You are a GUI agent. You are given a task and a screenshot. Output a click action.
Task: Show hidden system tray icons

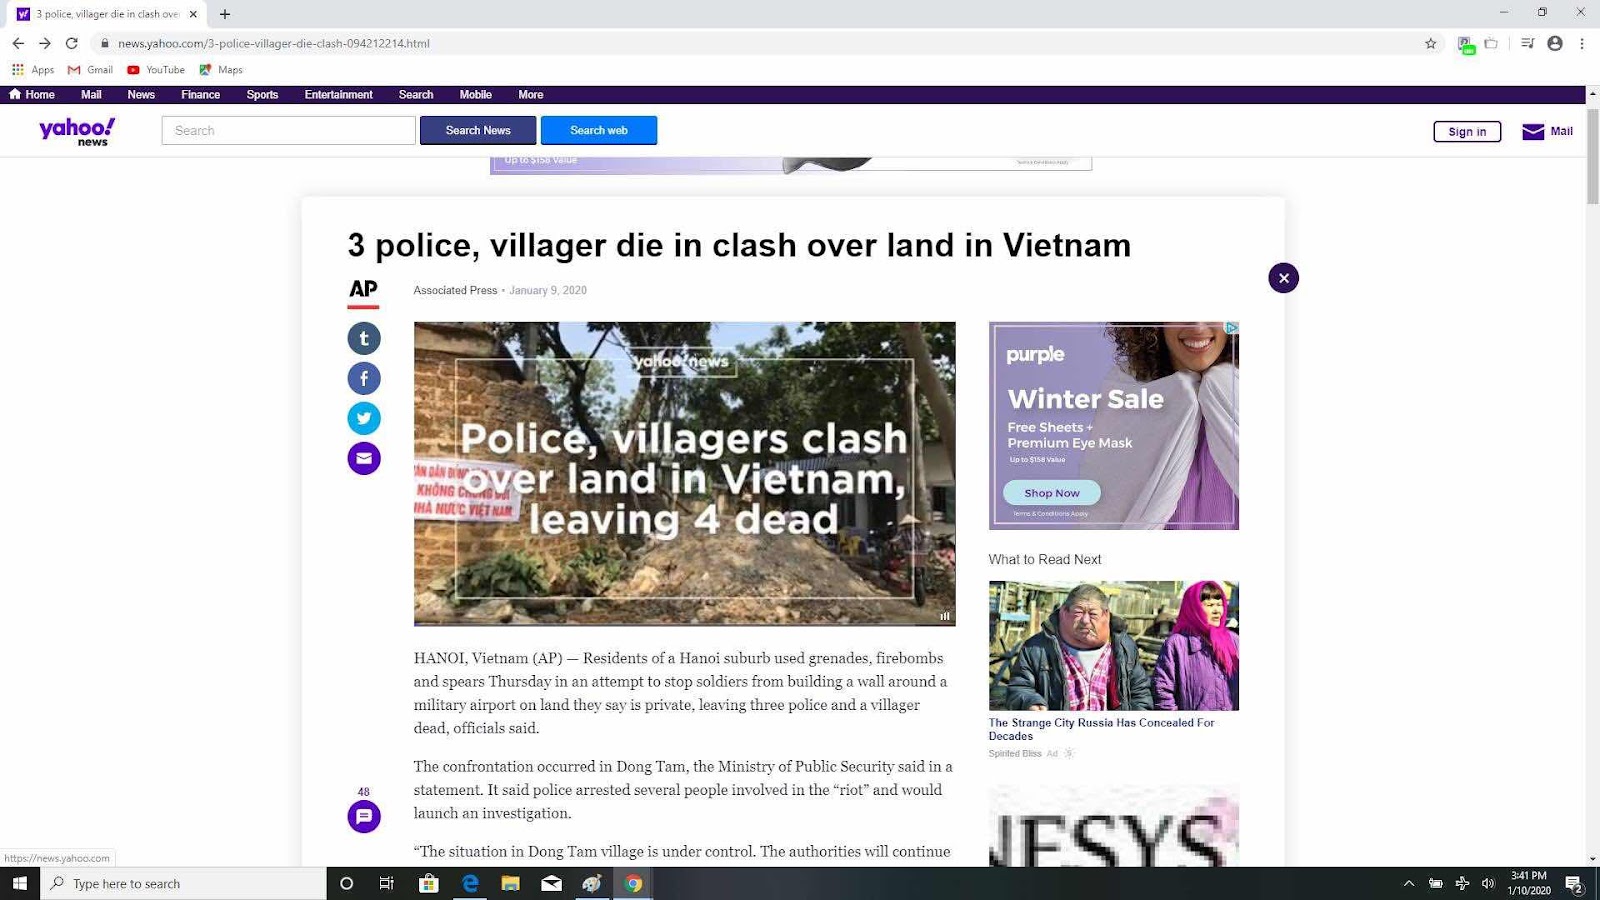[x=1408, y=883]
